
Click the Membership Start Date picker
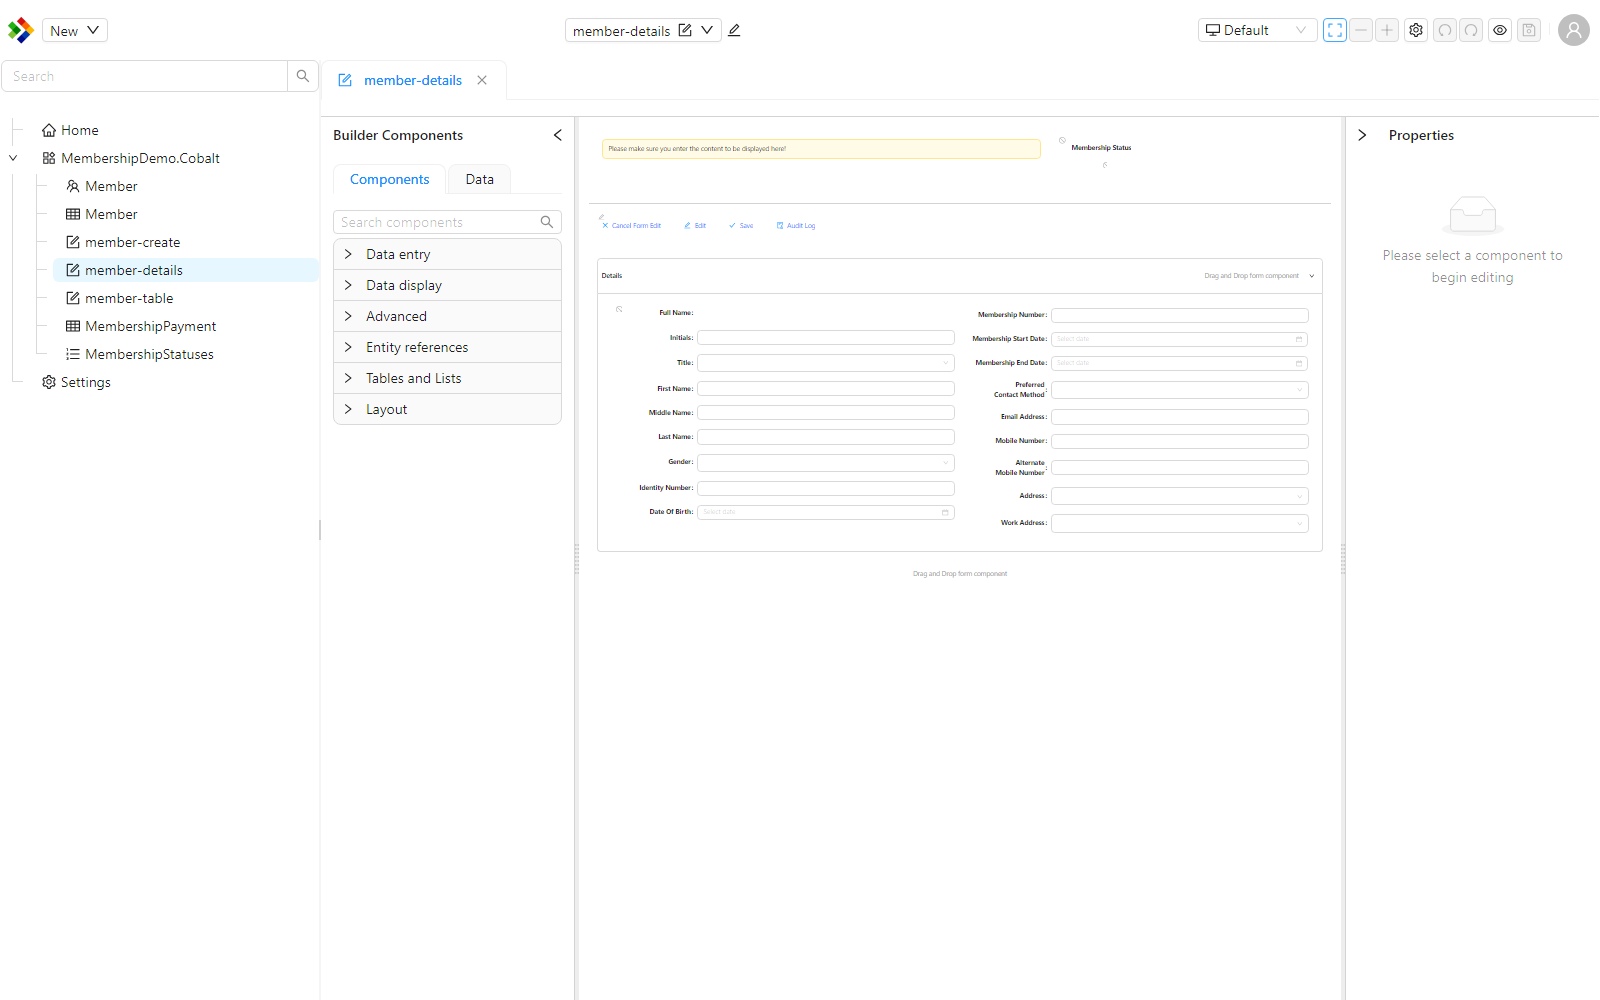[x=1180, y=339]
